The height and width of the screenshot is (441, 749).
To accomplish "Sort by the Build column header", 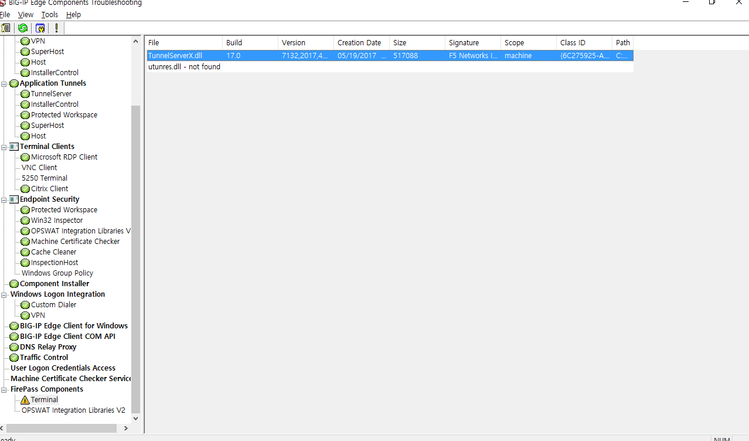I will 250,43.
